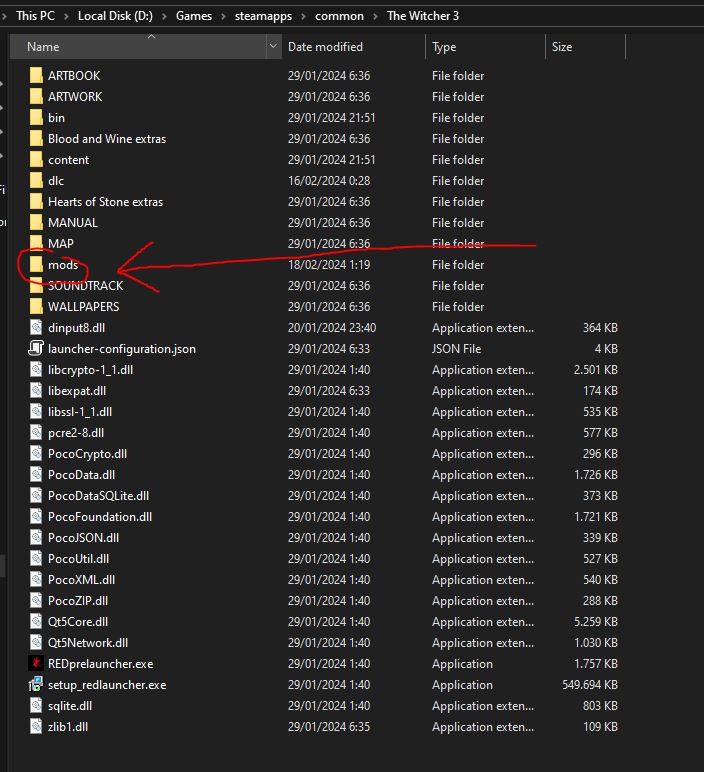Select the MAP folder name

pos(61,244)
